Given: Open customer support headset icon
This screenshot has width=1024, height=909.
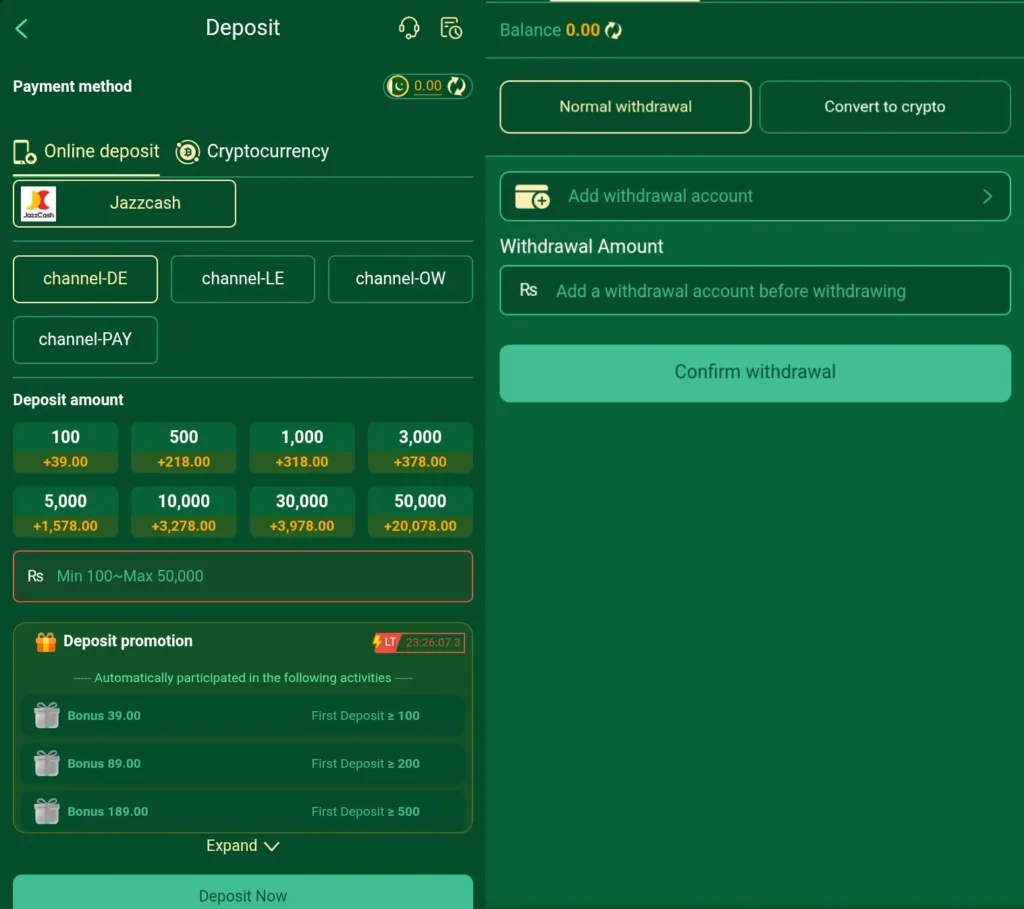Looking at the screenshot, I should point(409,28).
